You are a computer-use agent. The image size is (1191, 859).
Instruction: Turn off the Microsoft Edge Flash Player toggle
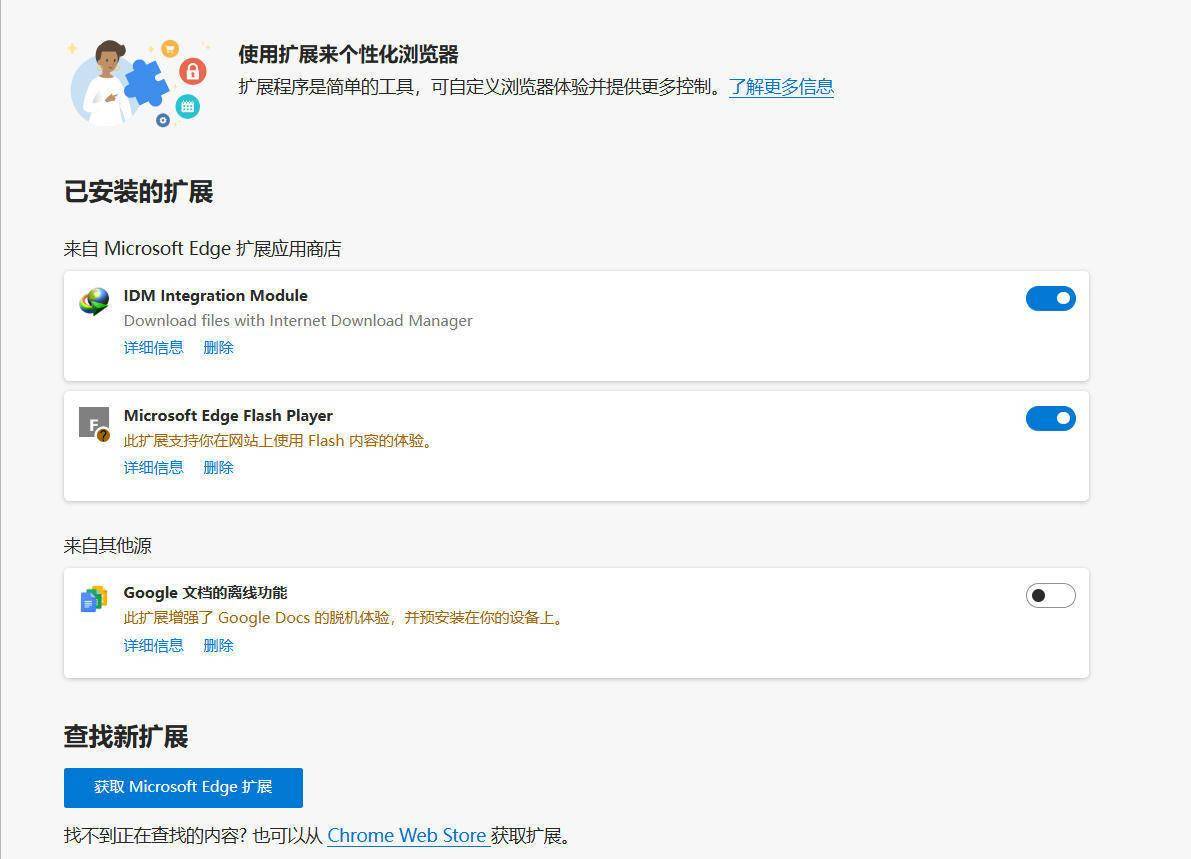[1050, 418]
